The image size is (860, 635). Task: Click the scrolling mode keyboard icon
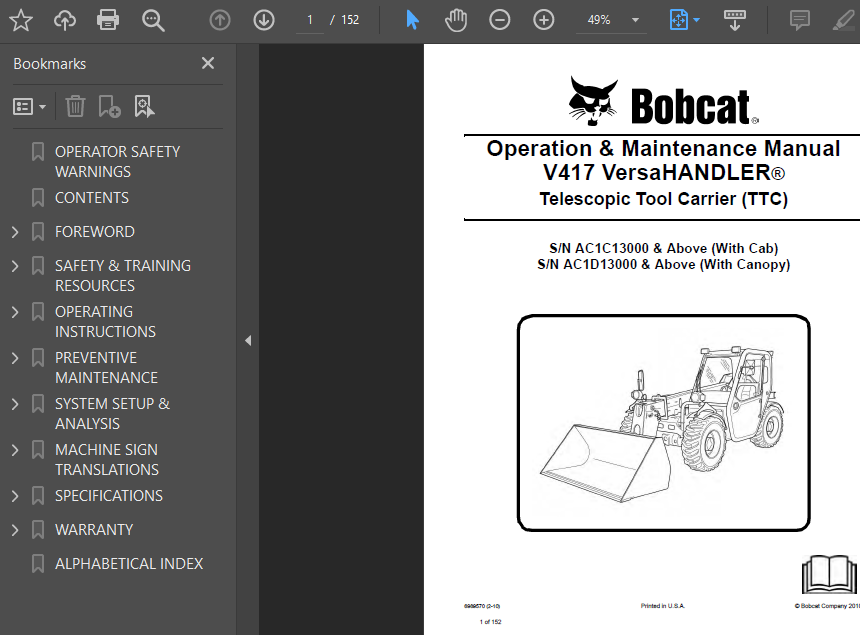tap(734, 20)
